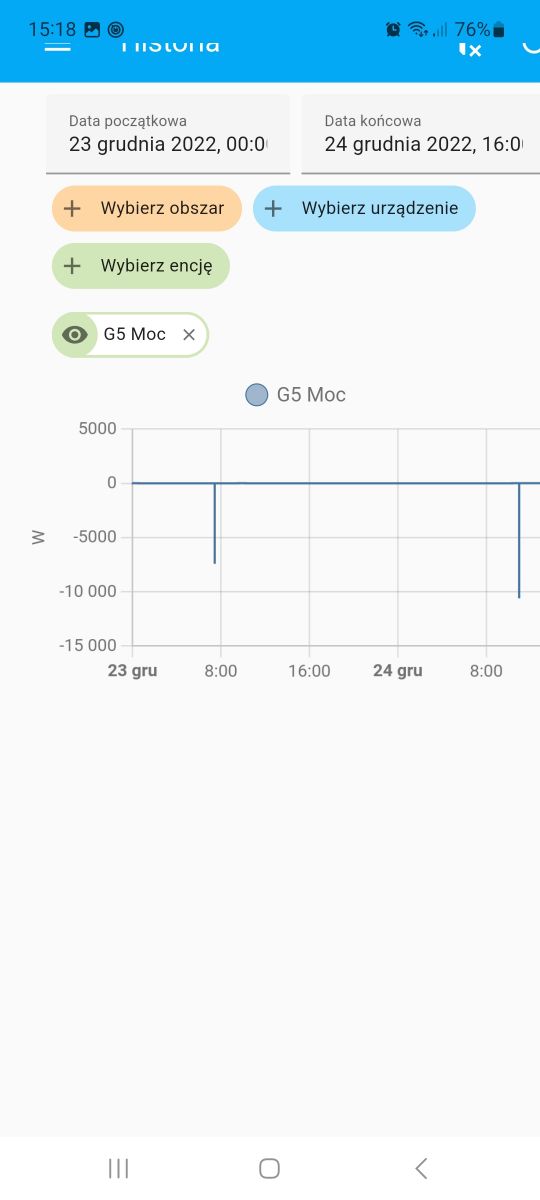Tap the Android back navigation arrow
Screen dimensions: 540x1200
(421, 1167)
